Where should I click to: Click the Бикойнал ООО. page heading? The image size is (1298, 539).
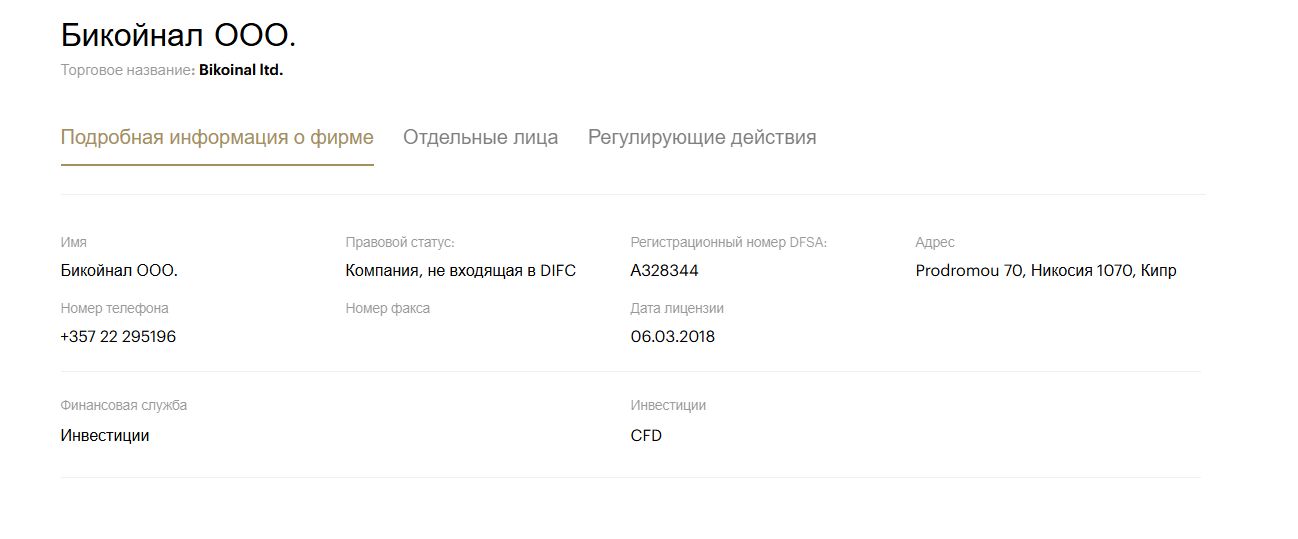coord(179,35)
